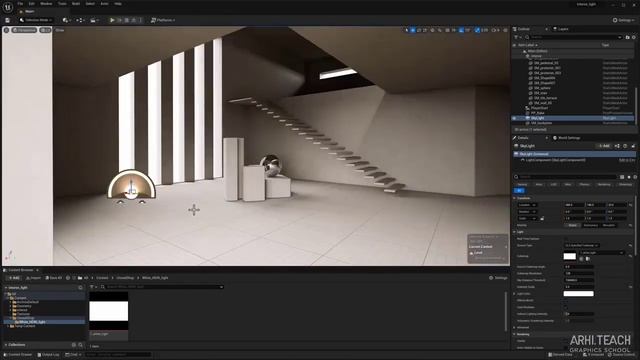Select the Rendering filter tab in Details
Screen dimensions: 640x360
[604, 184]
